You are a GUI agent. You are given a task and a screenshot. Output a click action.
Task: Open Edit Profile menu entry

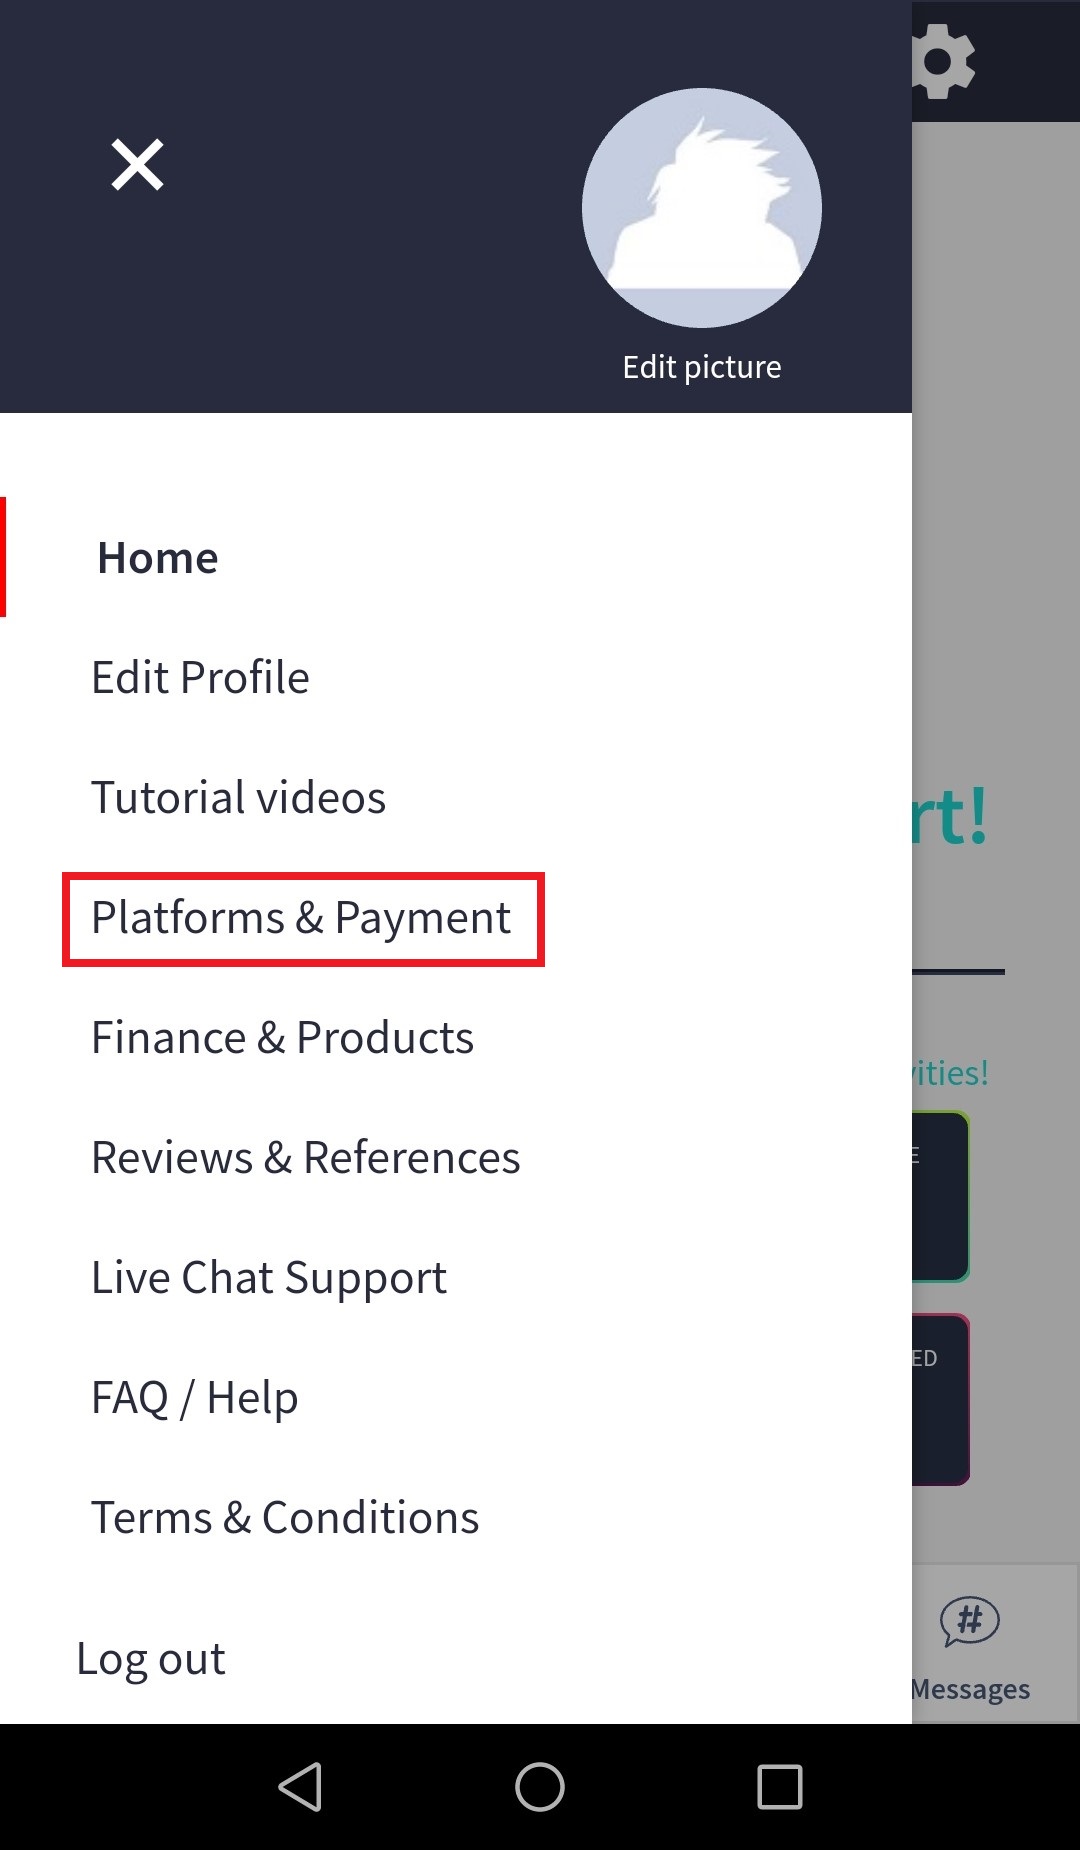pyautogui.click(x=200, y=677)
